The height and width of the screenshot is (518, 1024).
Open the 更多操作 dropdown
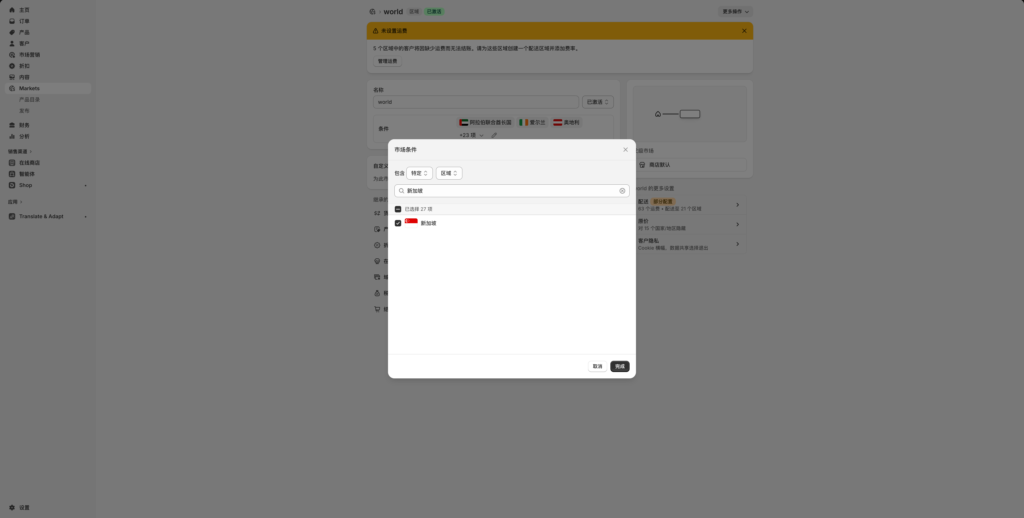coord(735,12)
